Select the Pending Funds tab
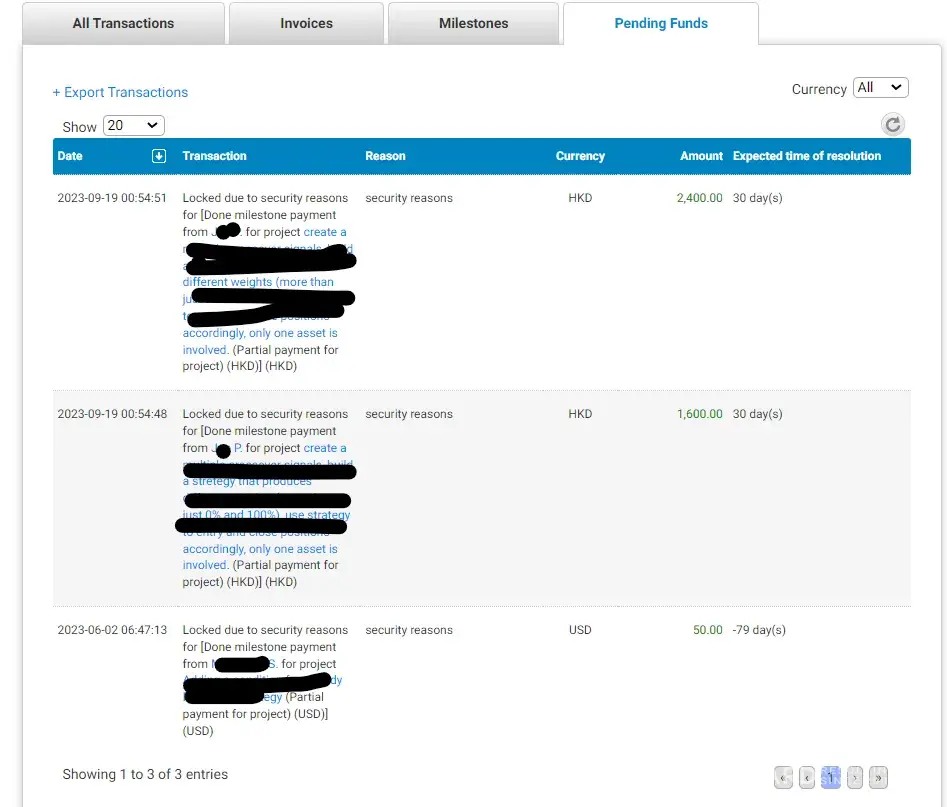Viewport: 947px width, 807px height. click(661, 23)
